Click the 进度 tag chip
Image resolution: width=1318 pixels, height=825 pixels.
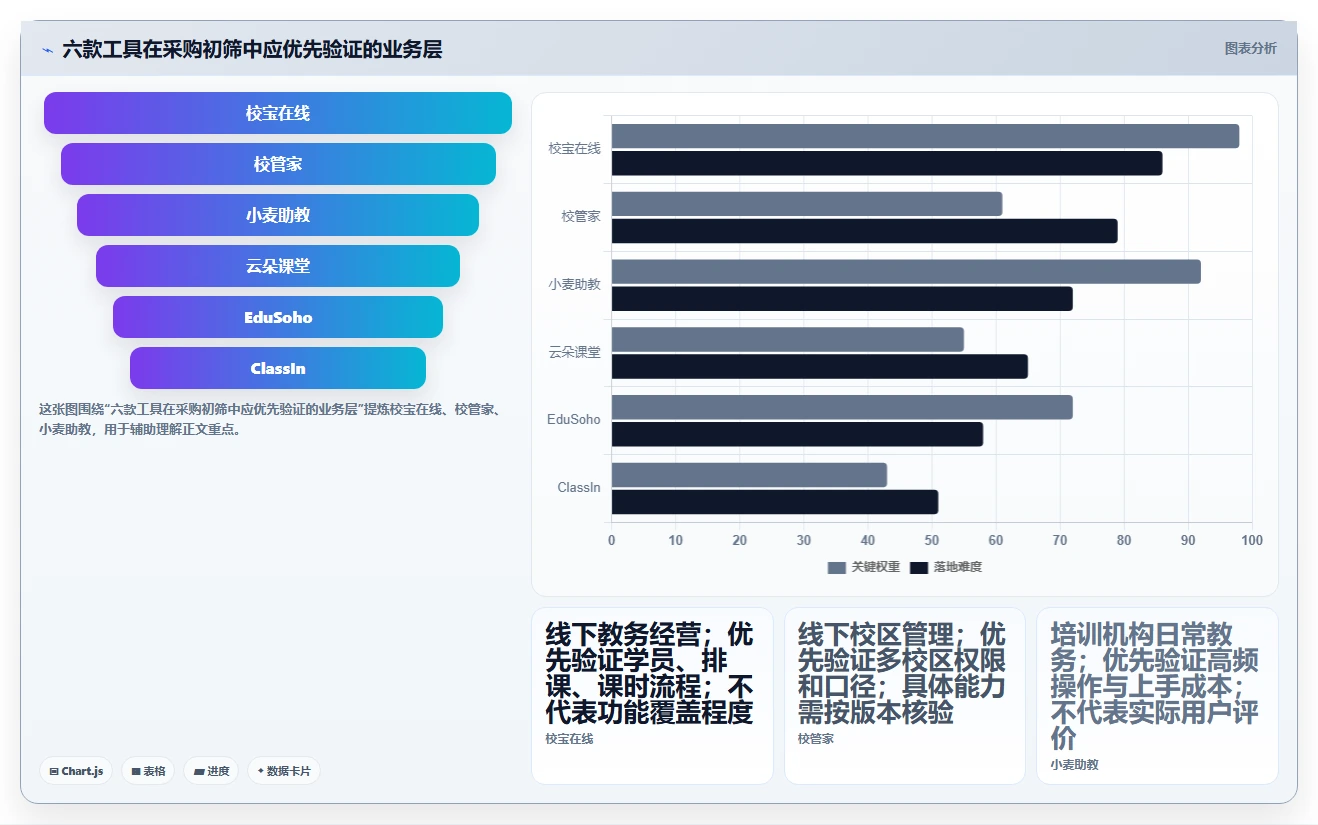tap(211, 771)
